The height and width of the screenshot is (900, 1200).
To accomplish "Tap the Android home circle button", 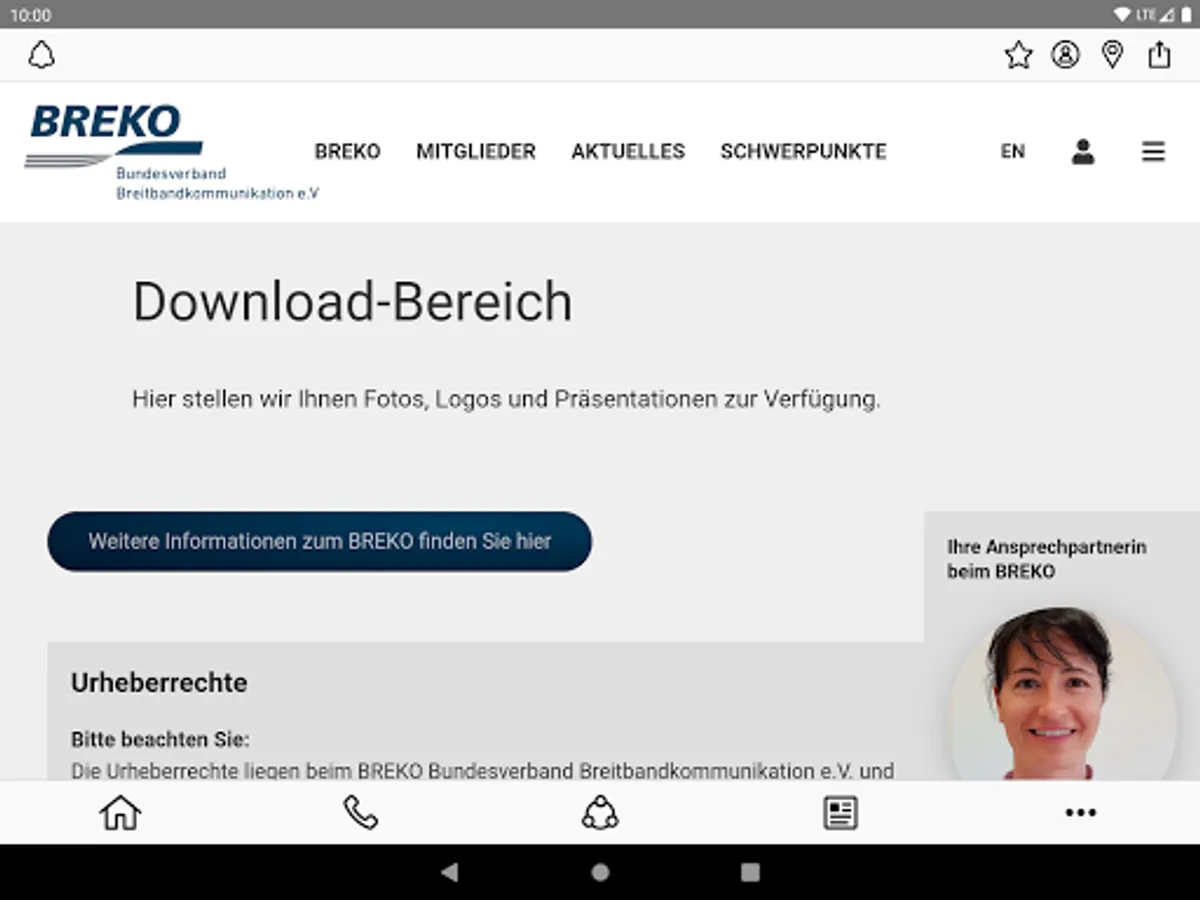I will [600, 872].
